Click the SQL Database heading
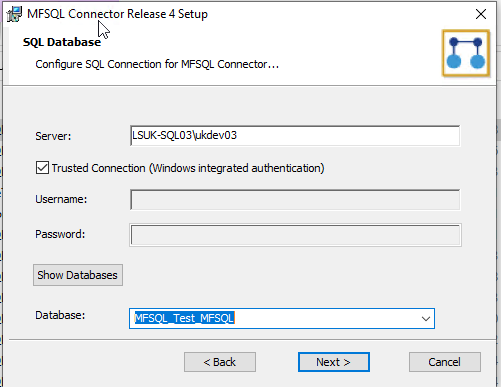 click(x=62, y=42)
